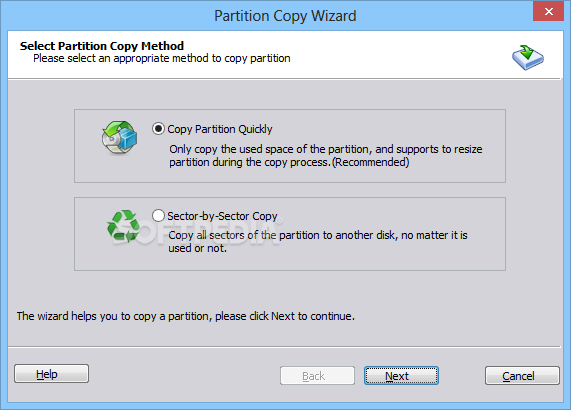This screenshot has width=571, height=410.
Task: Click the wizard header drive download icon
Action: (x=528, y=57)
